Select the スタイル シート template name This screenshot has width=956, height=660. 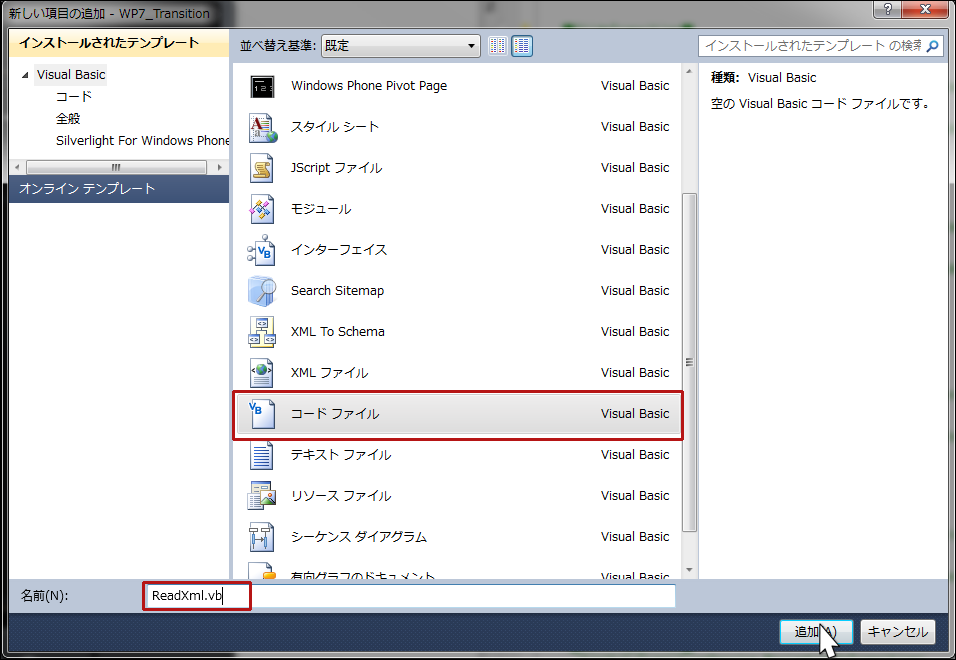pos(335,127)
